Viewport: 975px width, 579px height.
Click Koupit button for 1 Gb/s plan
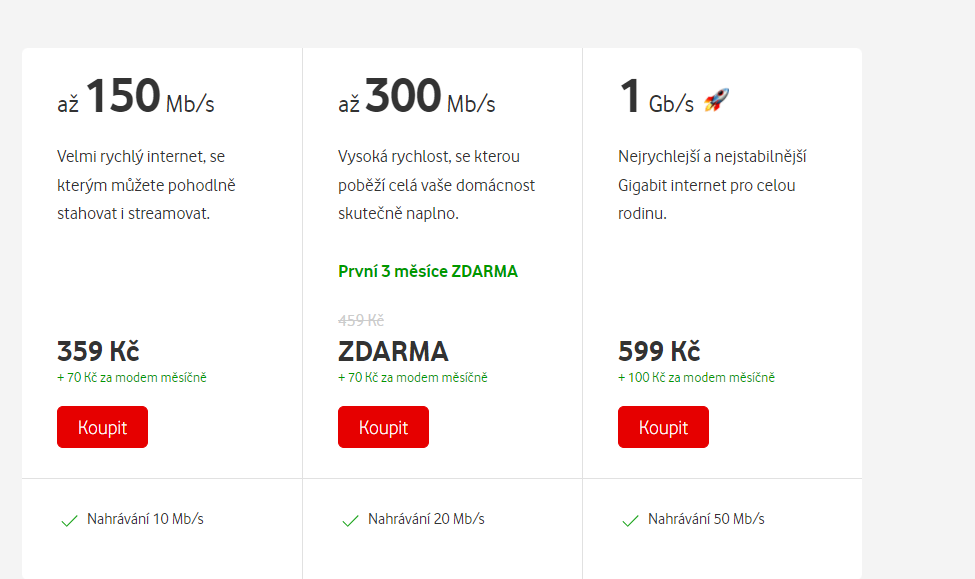(x=663, y=427)
